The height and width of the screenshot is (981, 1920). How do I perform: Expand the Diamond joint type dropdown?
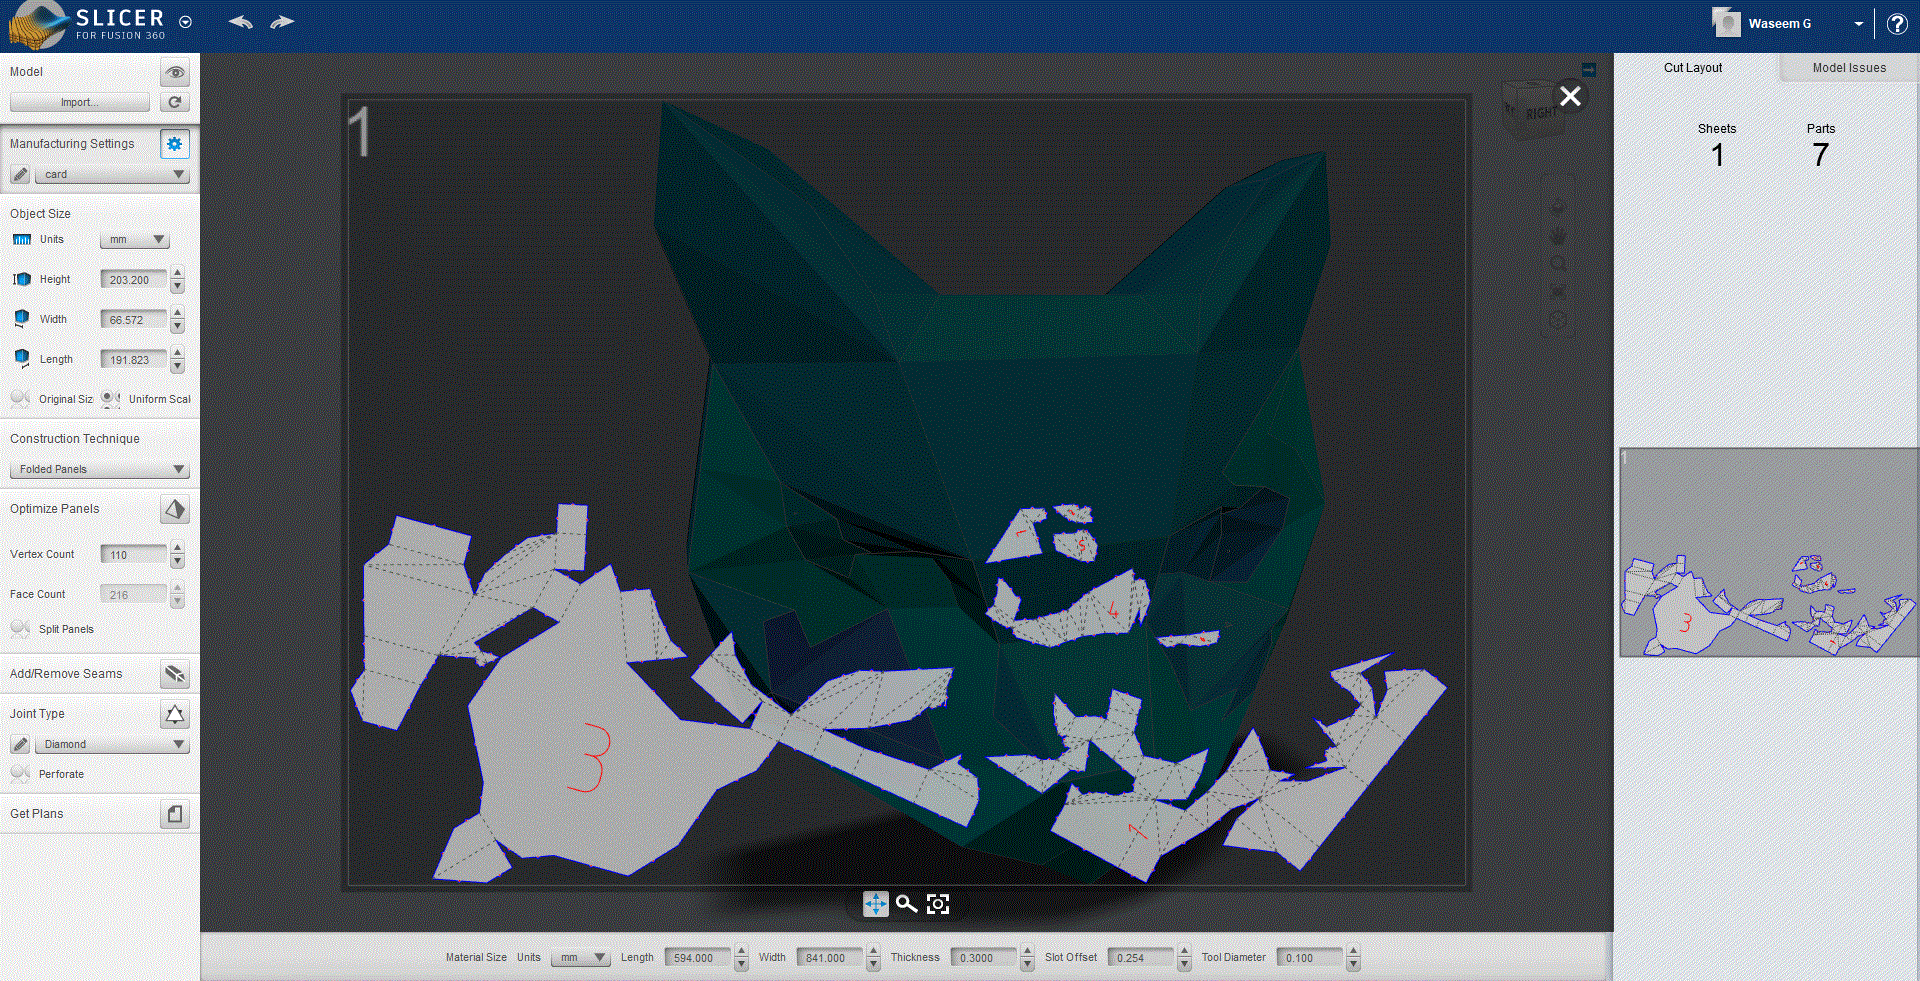(x=111, y=744)
